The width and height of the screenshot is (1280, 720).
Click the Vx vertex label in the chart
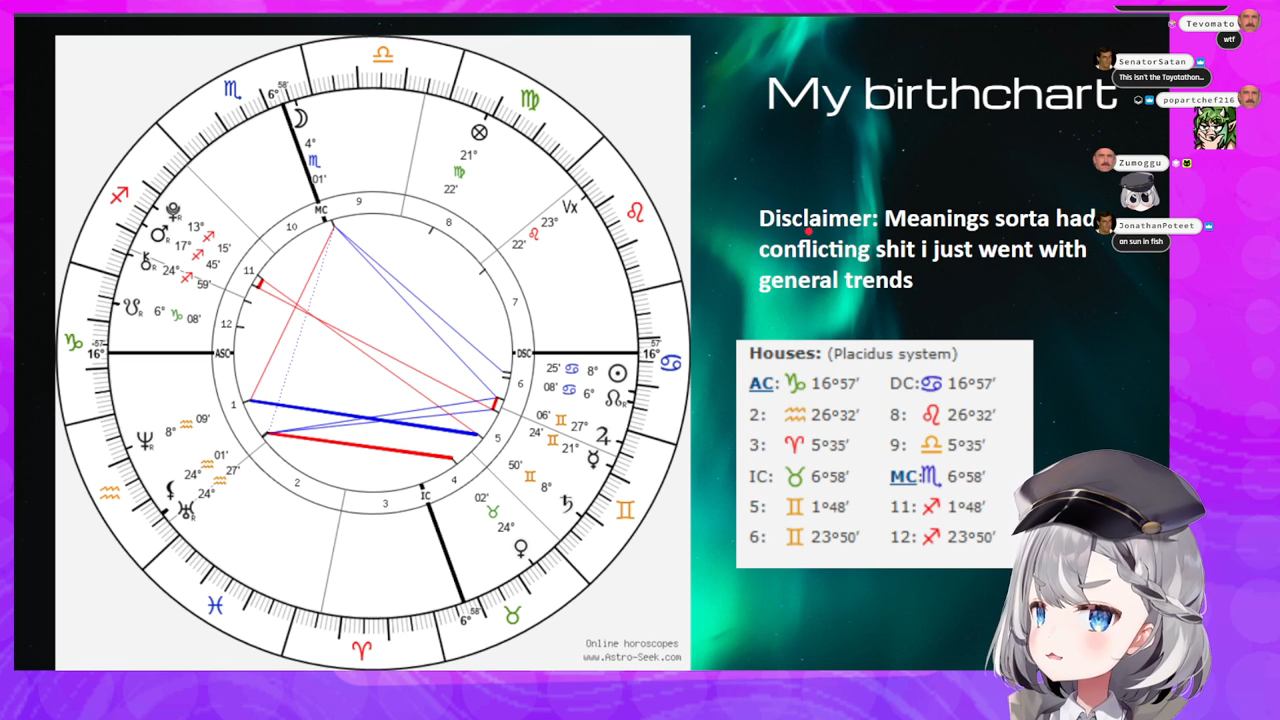(x=570, y=207)
